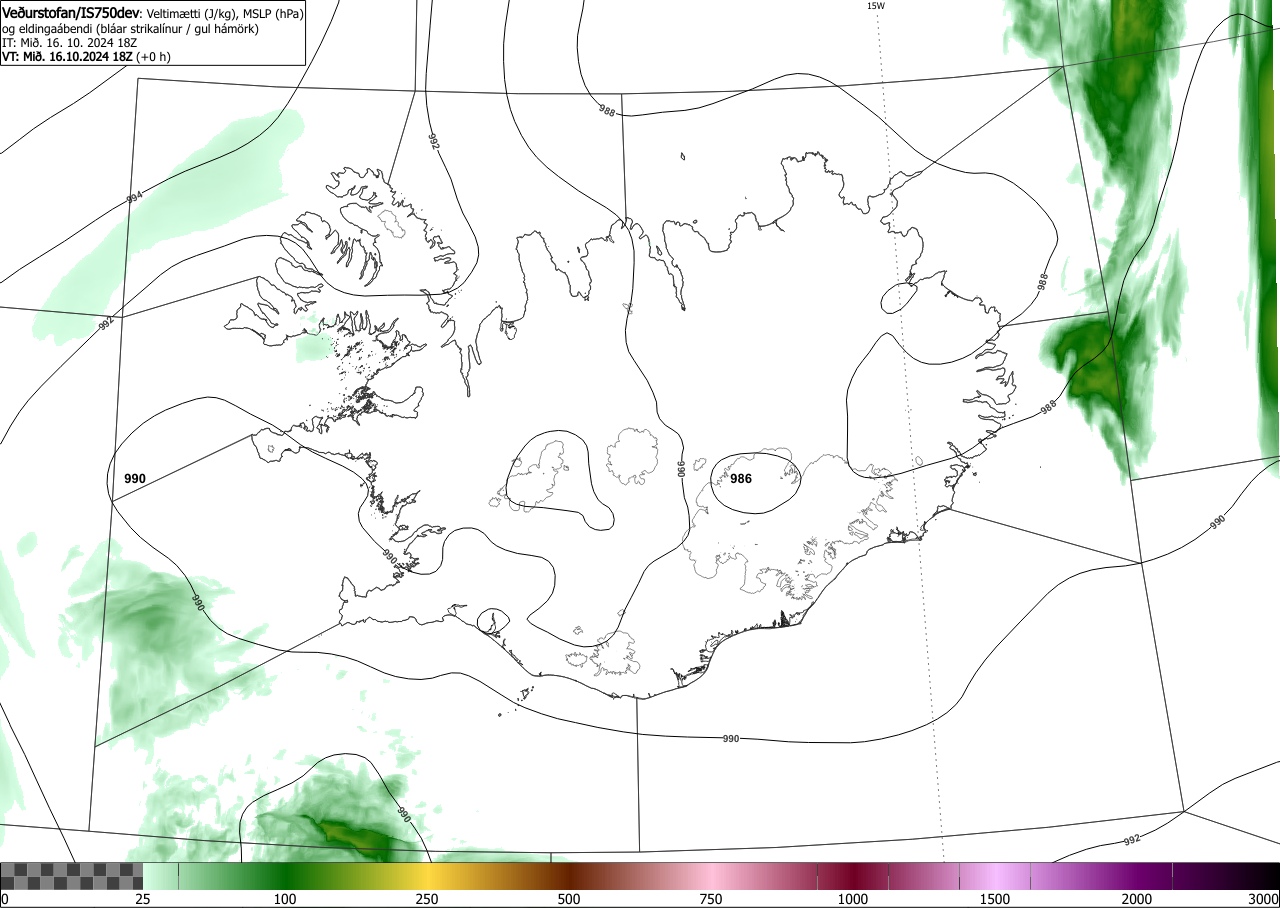Click the 1500 value on color scale
1280x908 pixels.
click(995, 899)
